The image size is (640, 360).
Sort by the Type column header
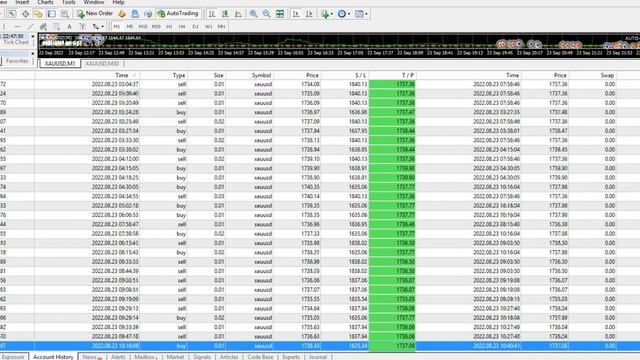pos(163,75)
